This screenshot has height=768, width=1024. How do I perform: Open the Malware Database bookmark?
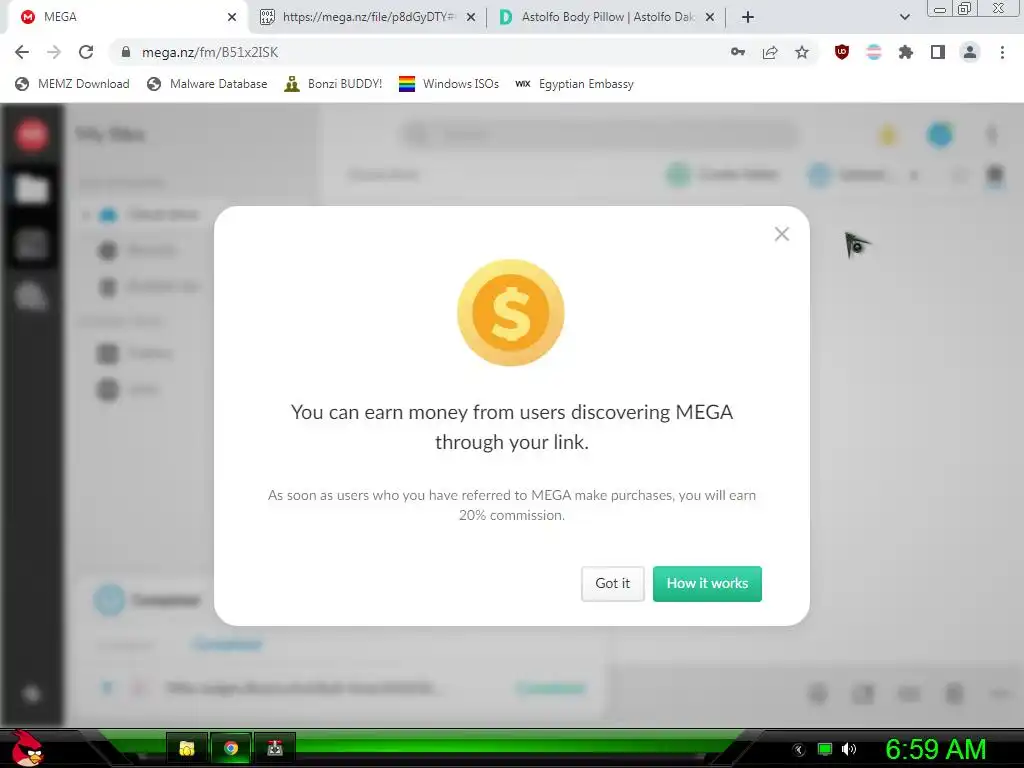coord(208,84)
